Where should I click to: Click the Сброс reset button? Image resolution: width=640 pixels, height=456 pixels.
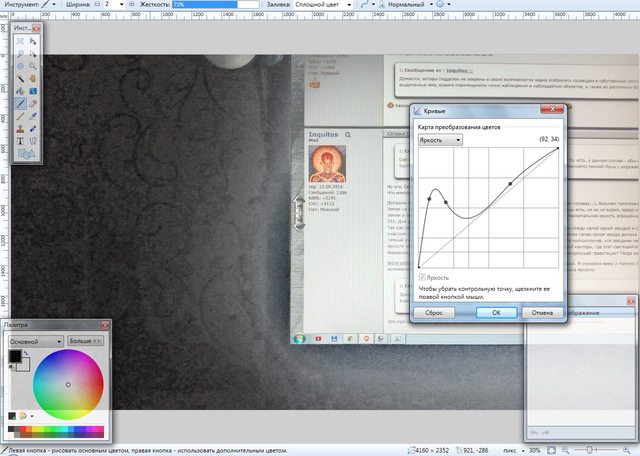(x=434, y=313)
